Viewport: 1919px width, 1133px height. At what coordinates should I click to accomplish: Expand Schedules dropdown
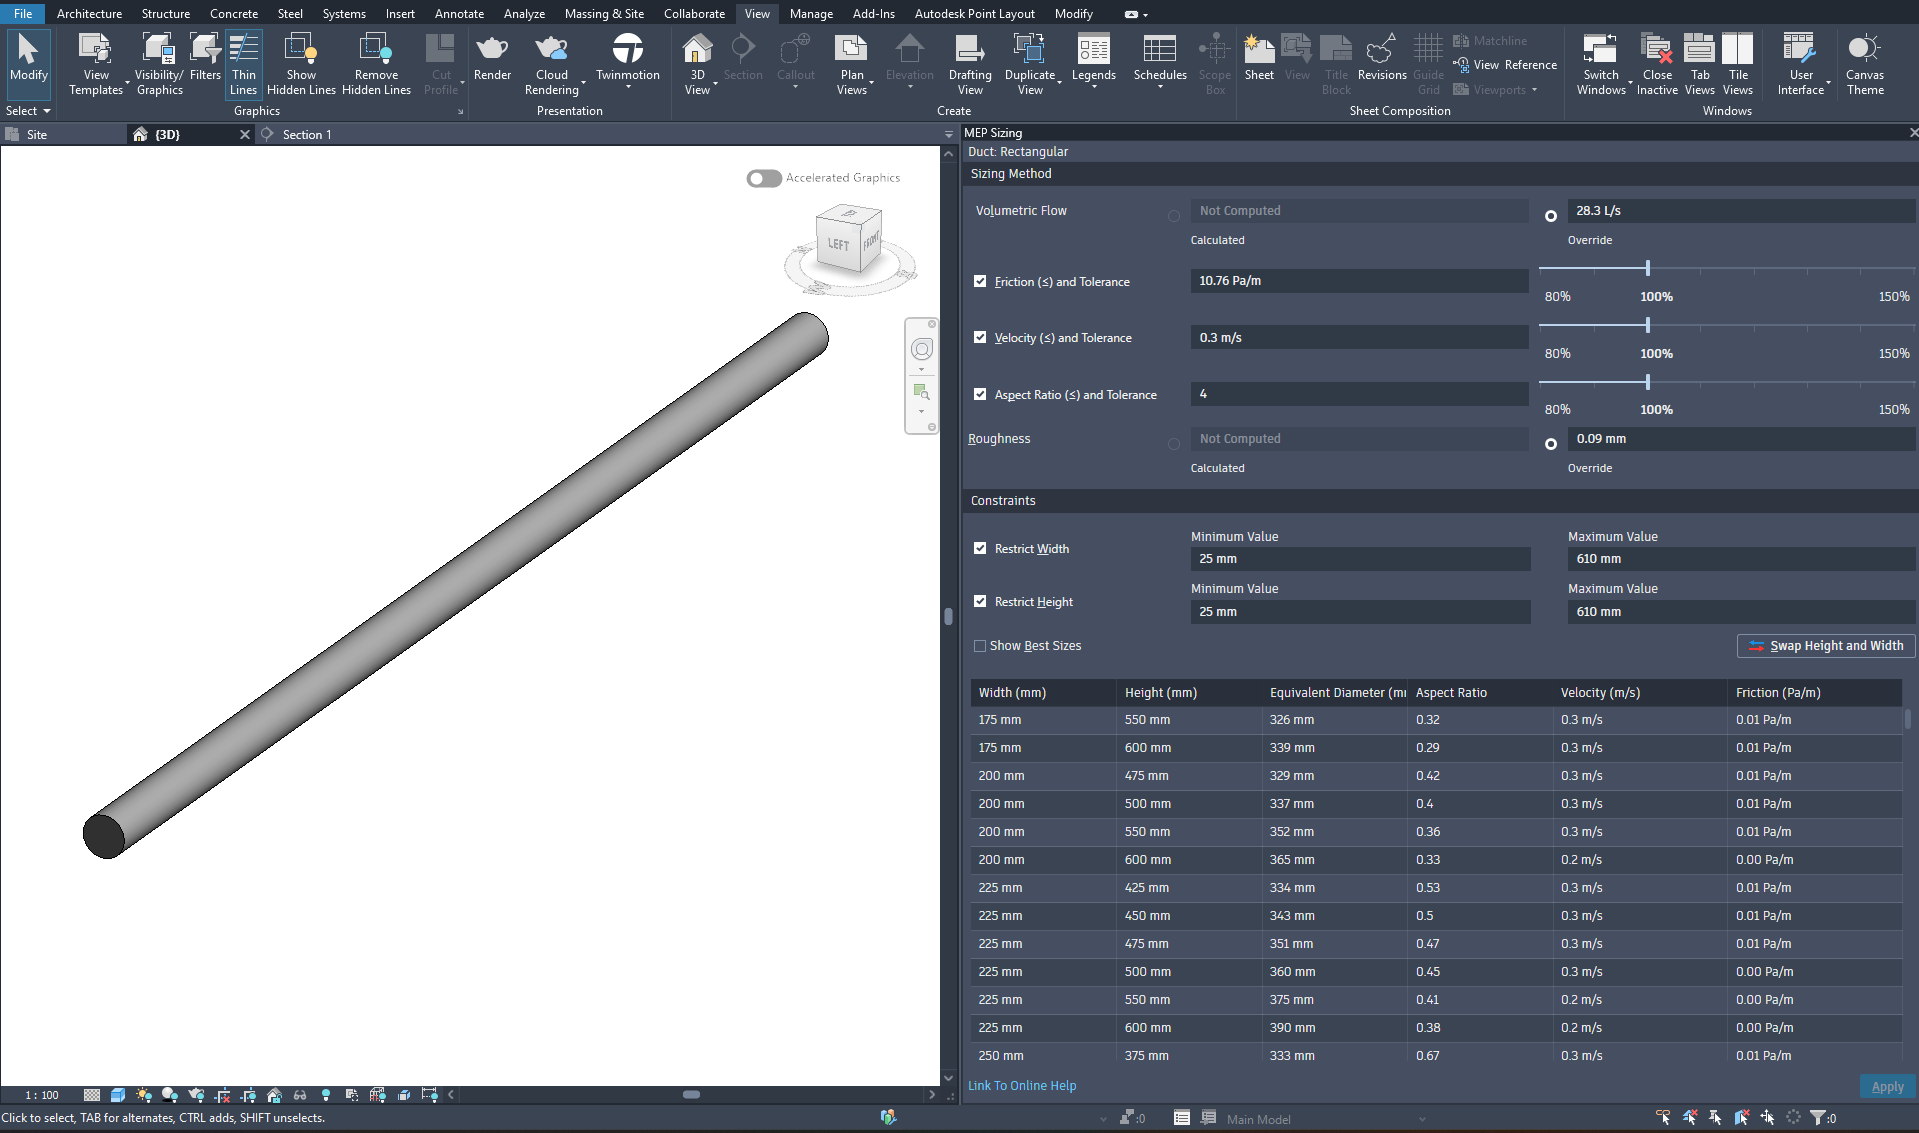click(1160, 86)
